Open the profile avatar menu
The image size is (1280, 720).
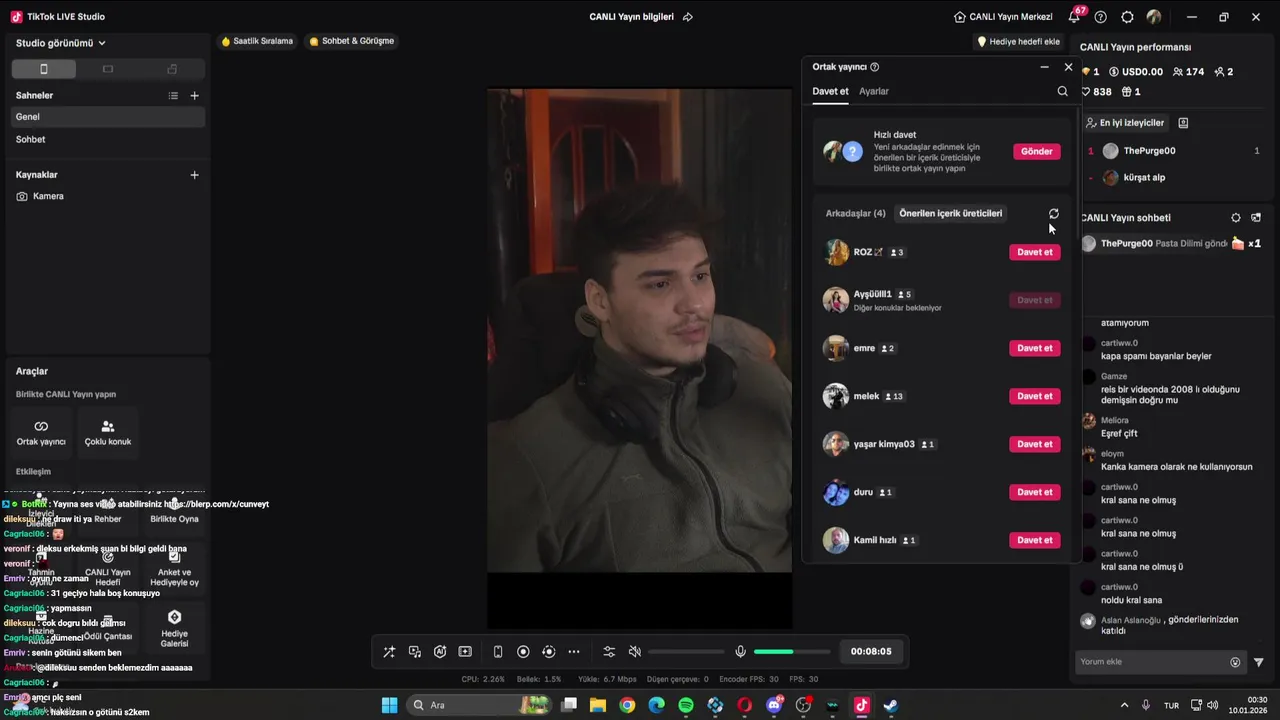click(1154, 17)
